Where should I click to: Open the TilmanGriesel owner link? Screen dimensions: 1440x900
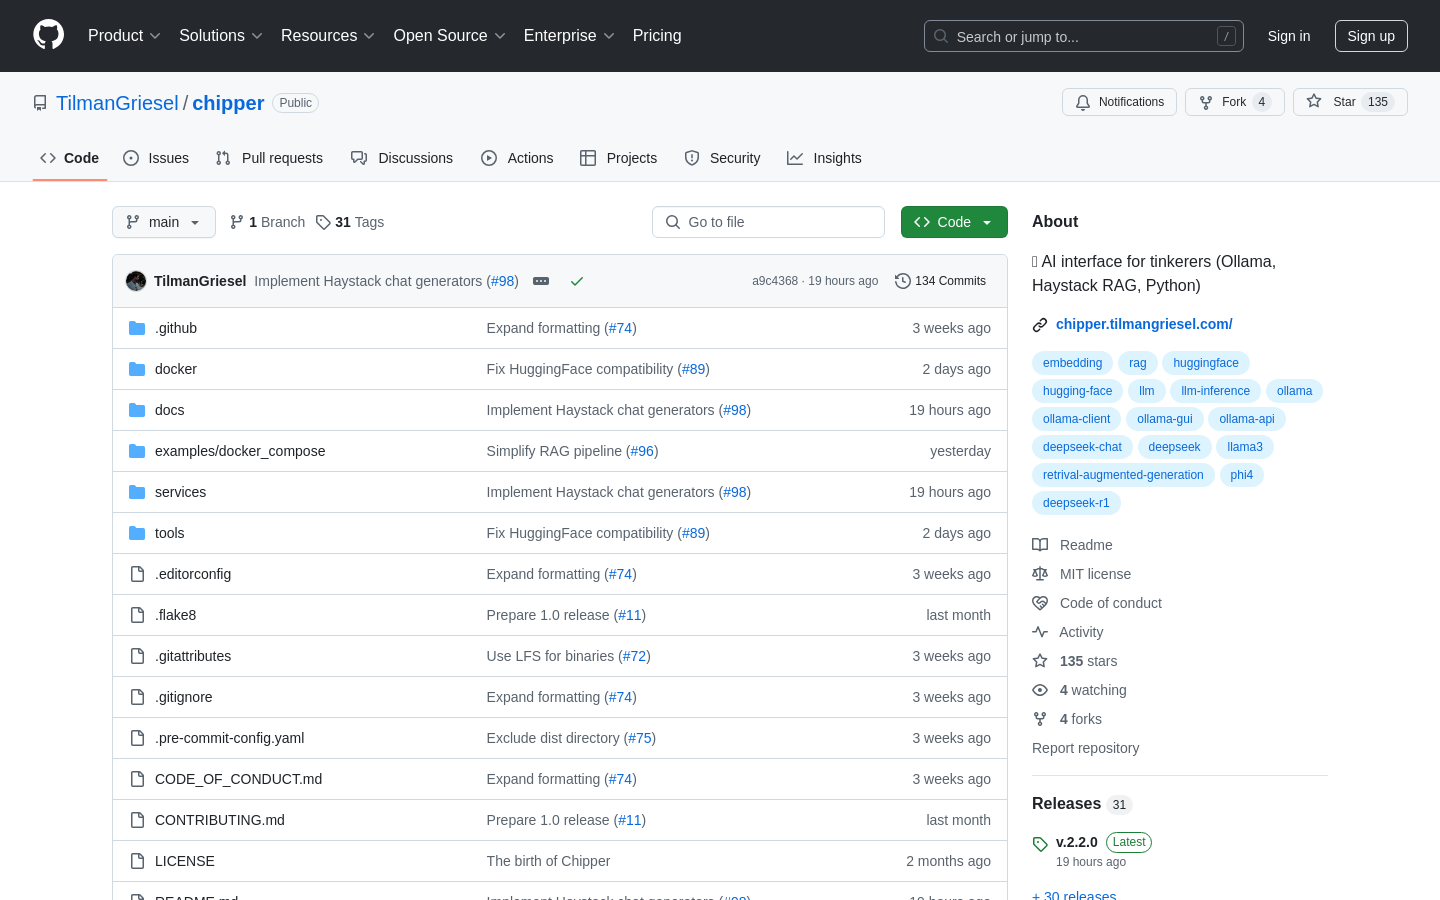click(x=117, y=103)
